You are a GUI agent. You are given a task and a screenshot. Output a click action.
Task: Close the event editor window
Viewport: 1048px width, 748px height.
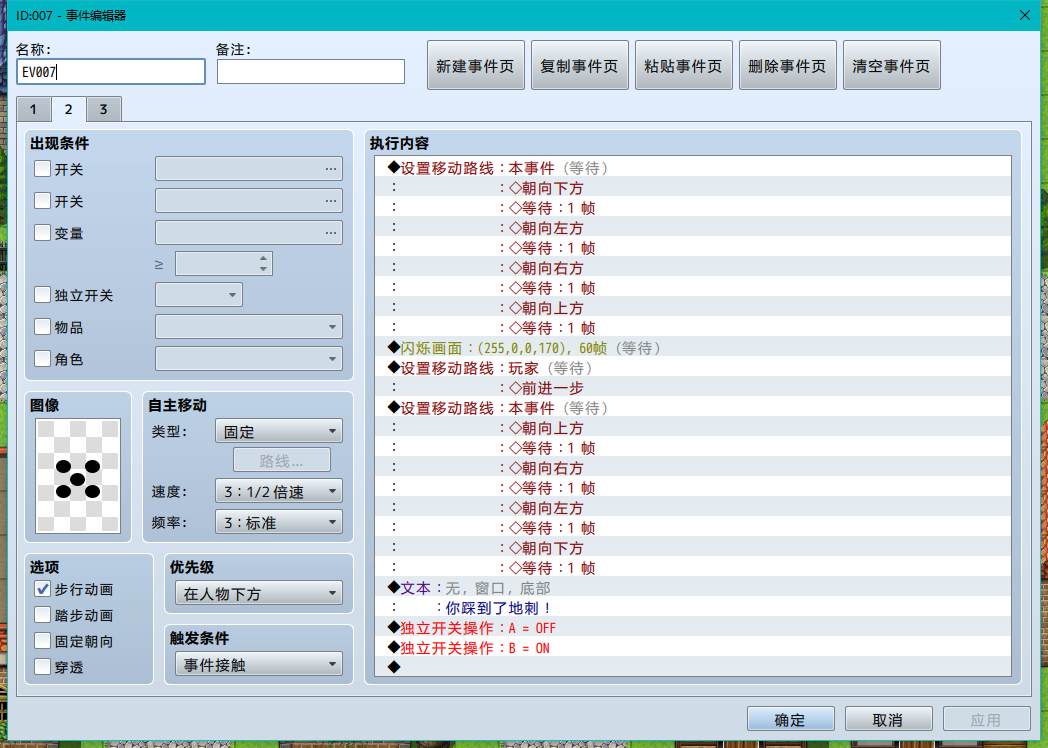pos(1025,15)
